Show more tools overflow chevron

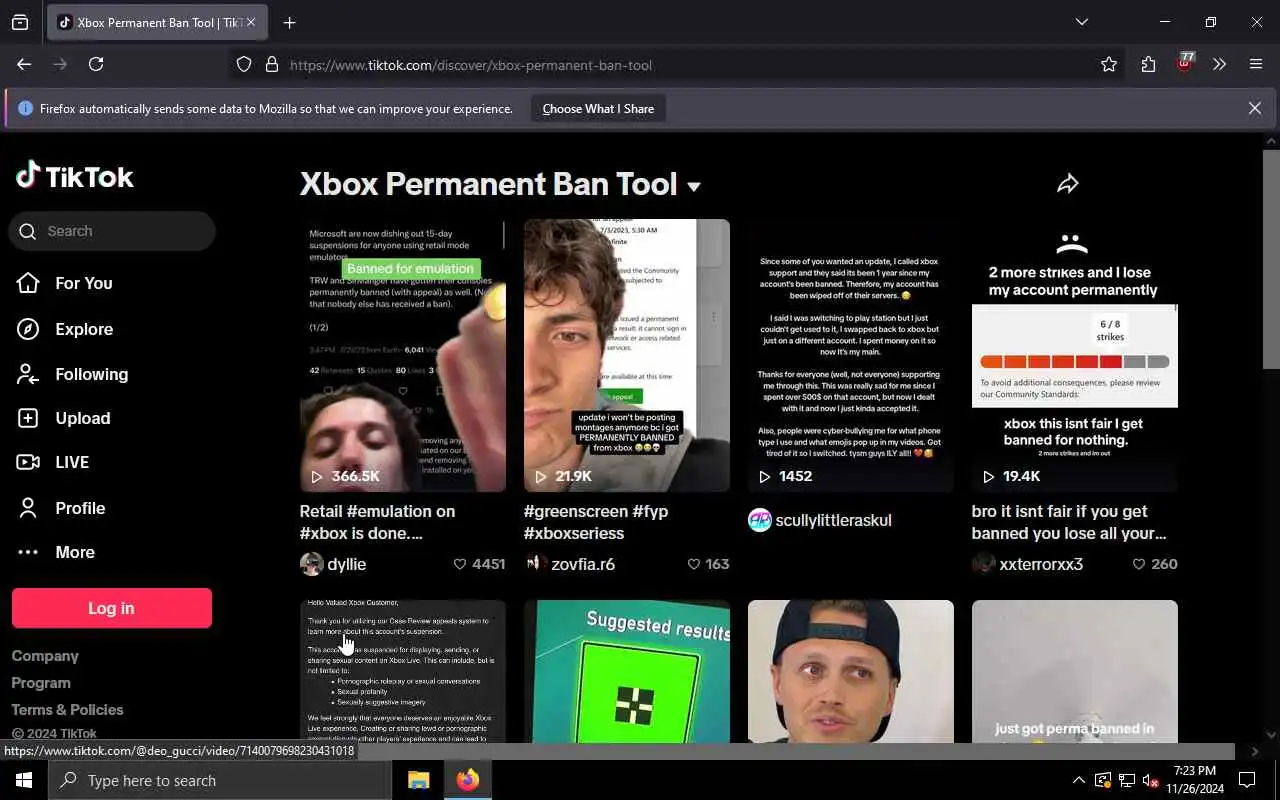[1219, 65]
